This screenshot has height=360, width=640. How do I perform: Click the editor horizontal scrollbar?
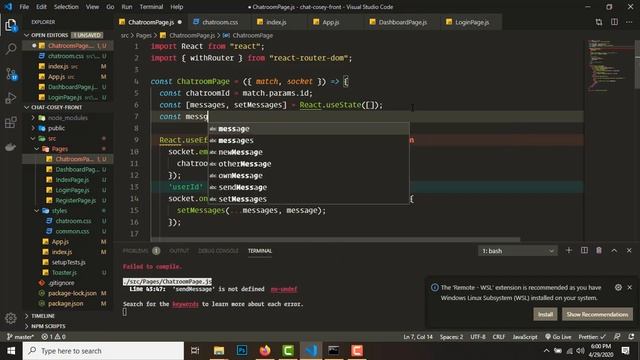point(335,240)
